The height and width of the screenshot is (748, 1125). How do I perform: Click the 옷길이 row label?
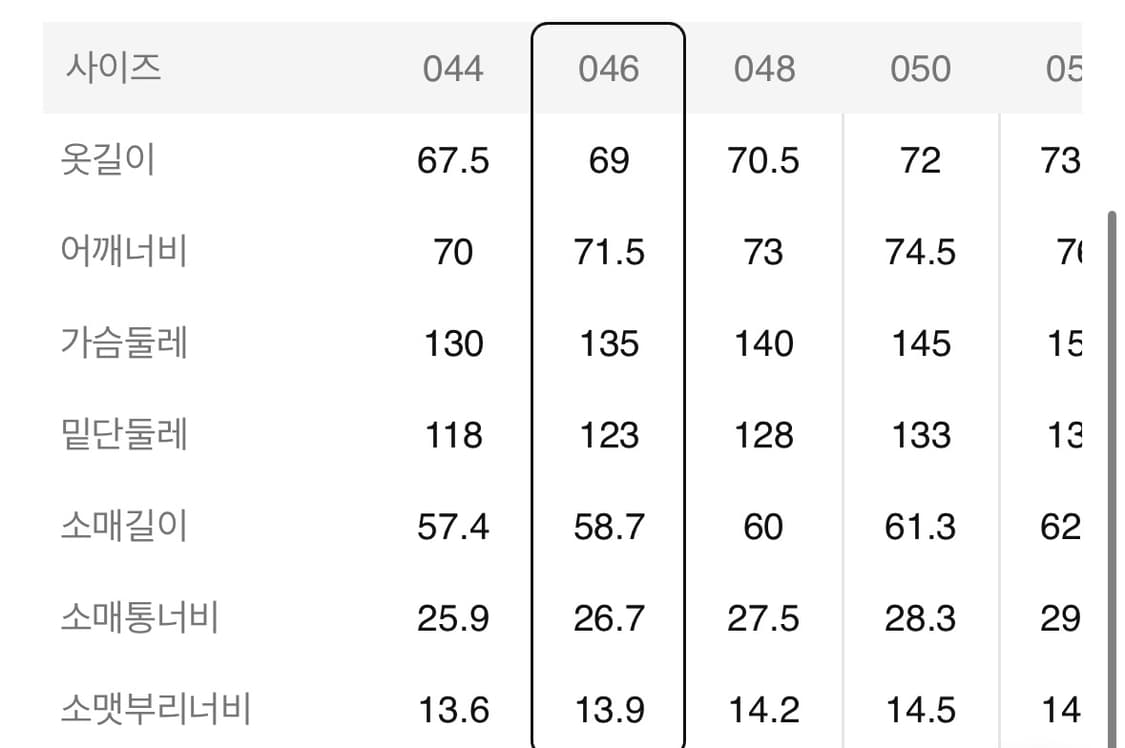point(108,160)
